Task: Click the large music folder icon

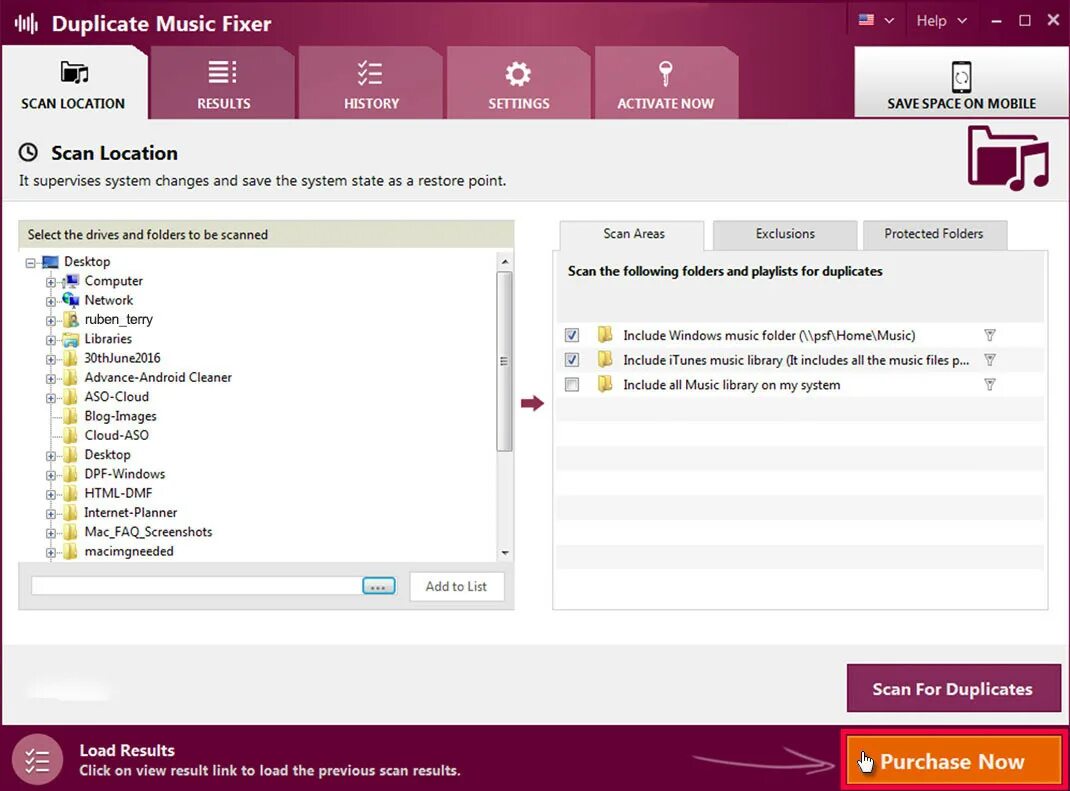Action: [x=1007, y=158]
